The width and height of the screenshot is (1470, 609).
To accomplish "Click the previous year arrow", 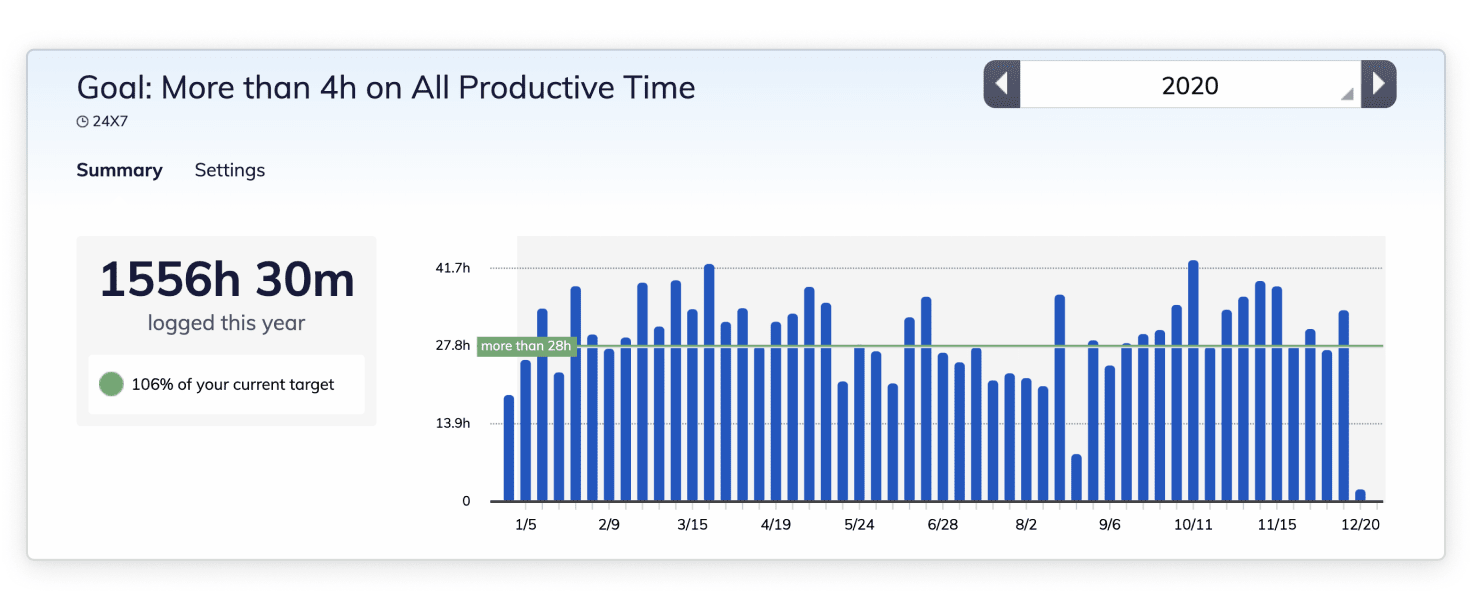I will (x=1001, y=84).
